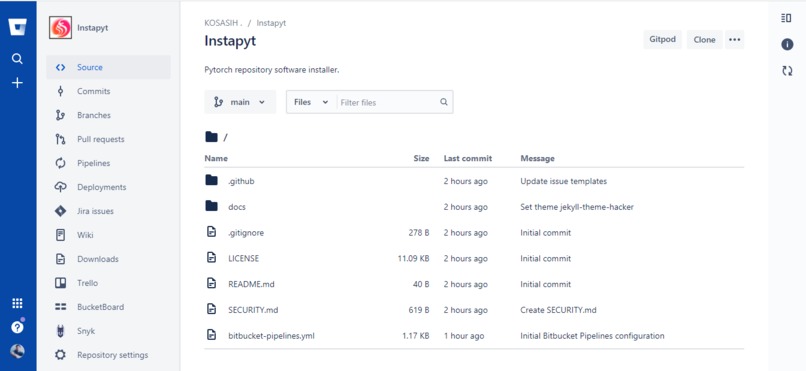Open the help question mark icon
Viewport: 806px width, 371px height.
point(17,327)
